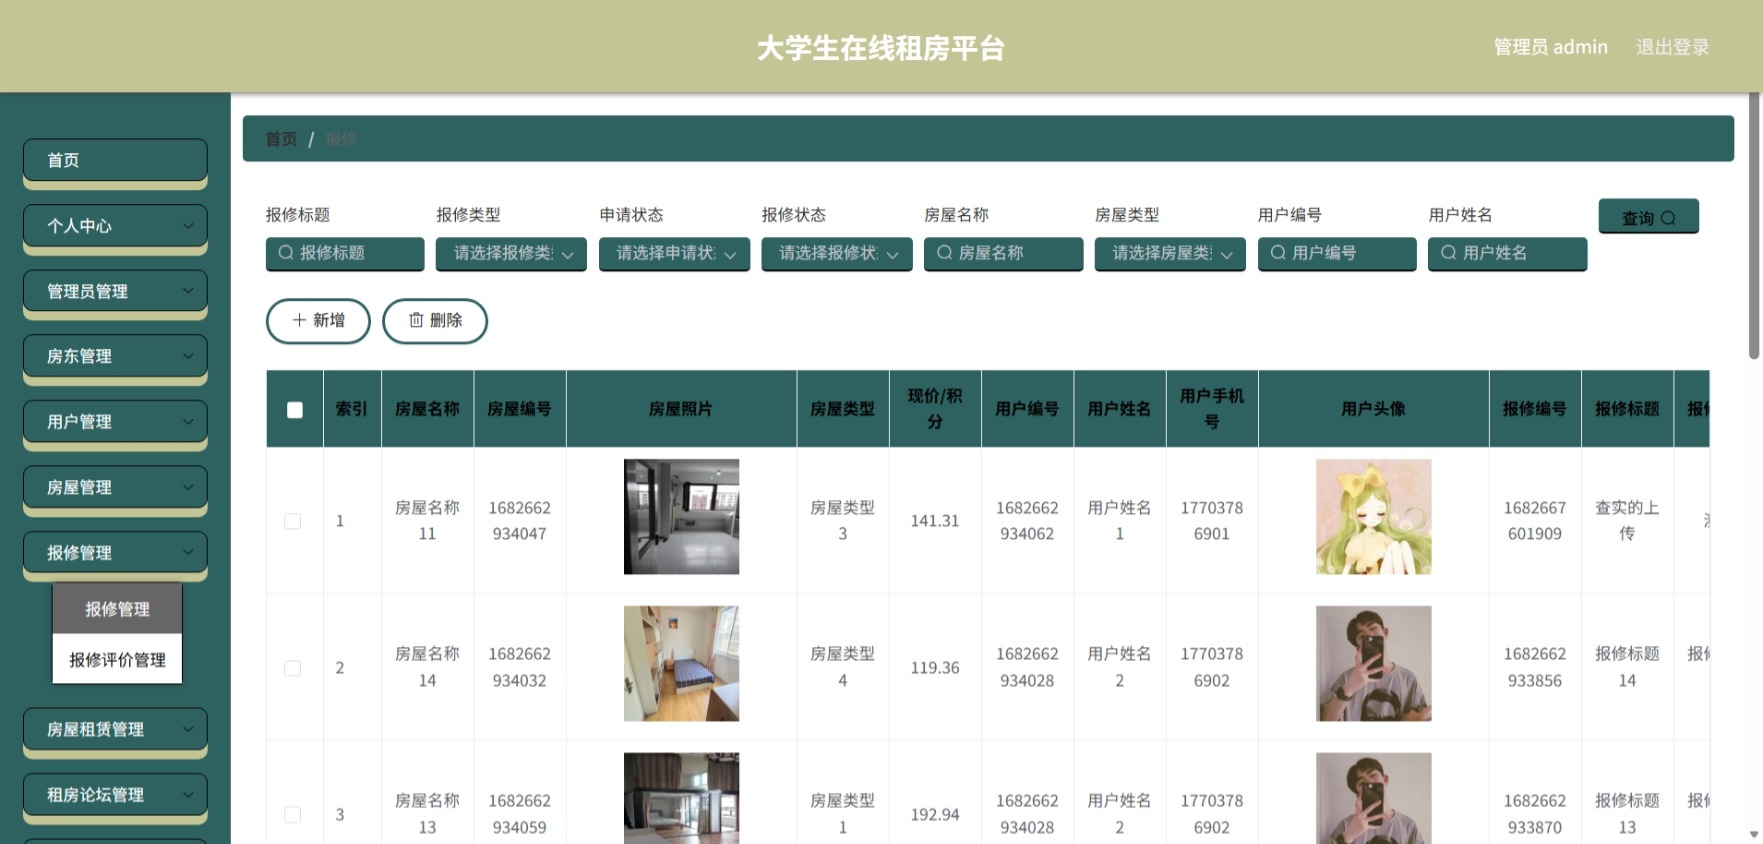Click the search icon in 用户编号 field
Viewport: 1763px width, 844px height.
point(1278,253)
